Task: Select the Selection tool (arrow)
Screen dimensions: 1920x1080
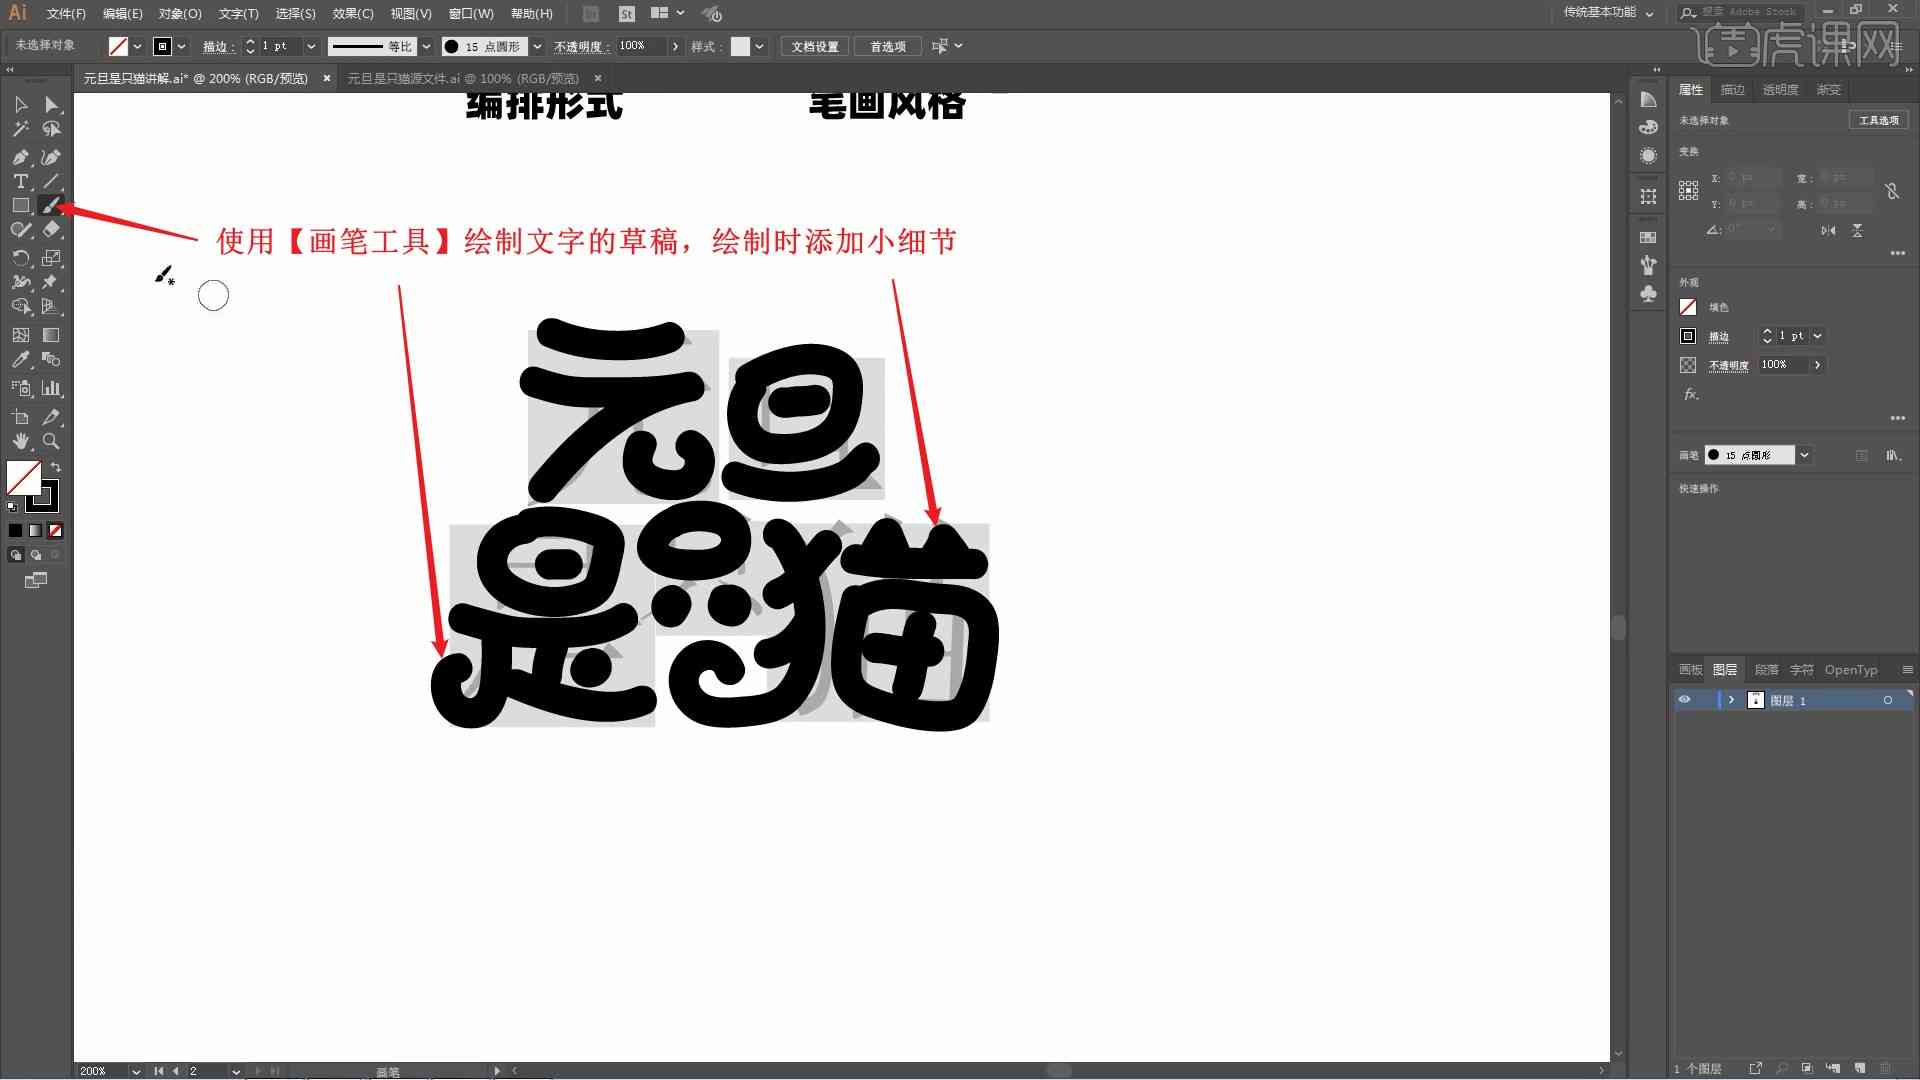Action: point(20,103)
